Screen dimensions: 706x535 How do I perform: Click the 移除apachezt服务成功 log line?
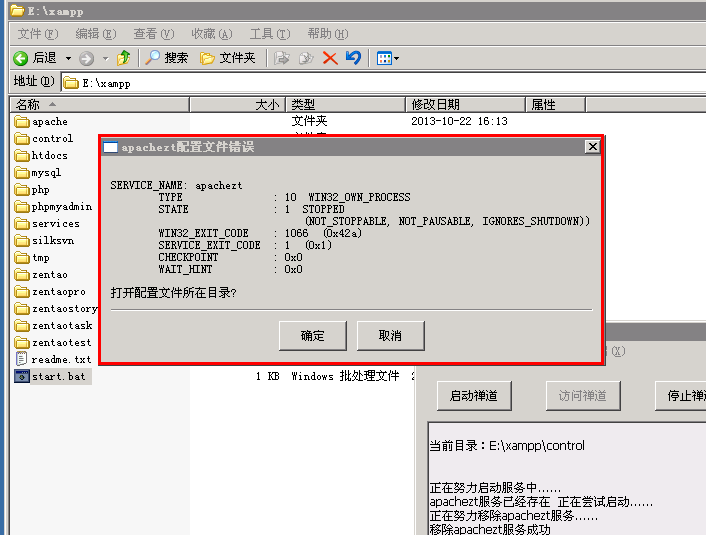point(490,529)
